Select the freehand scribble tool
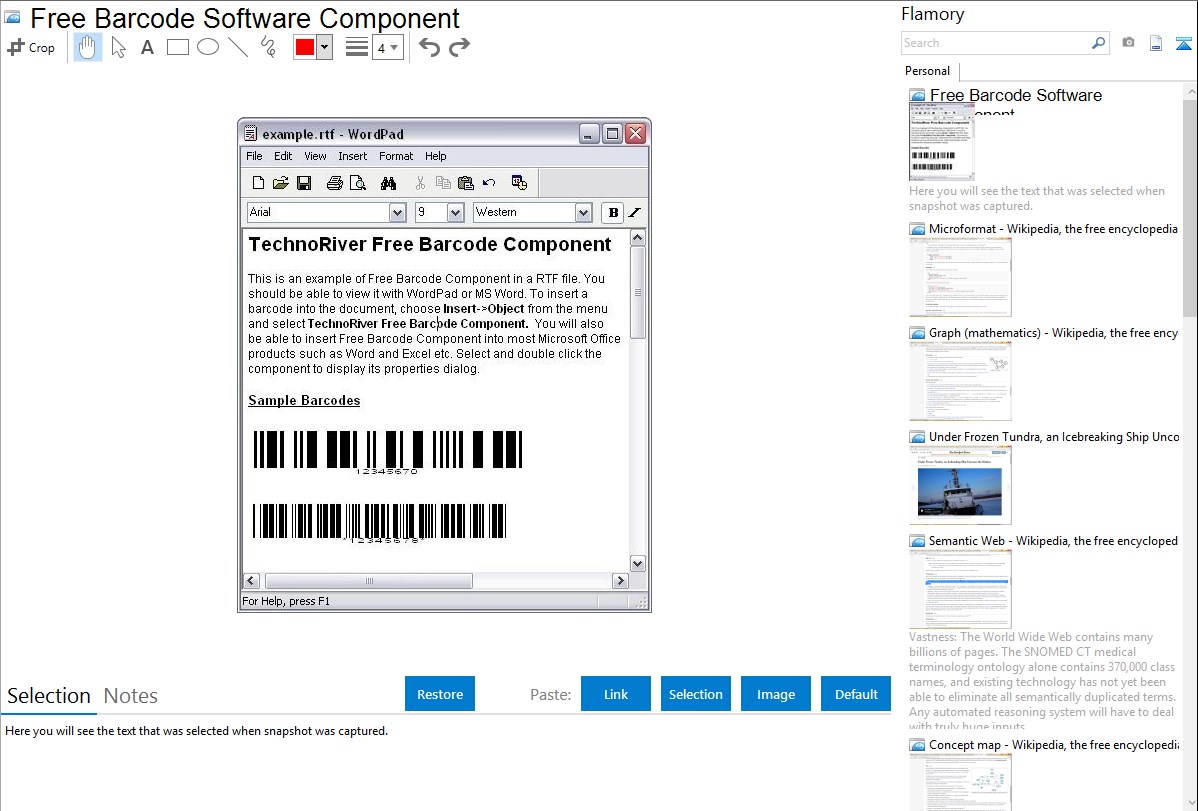 [268, 47]
